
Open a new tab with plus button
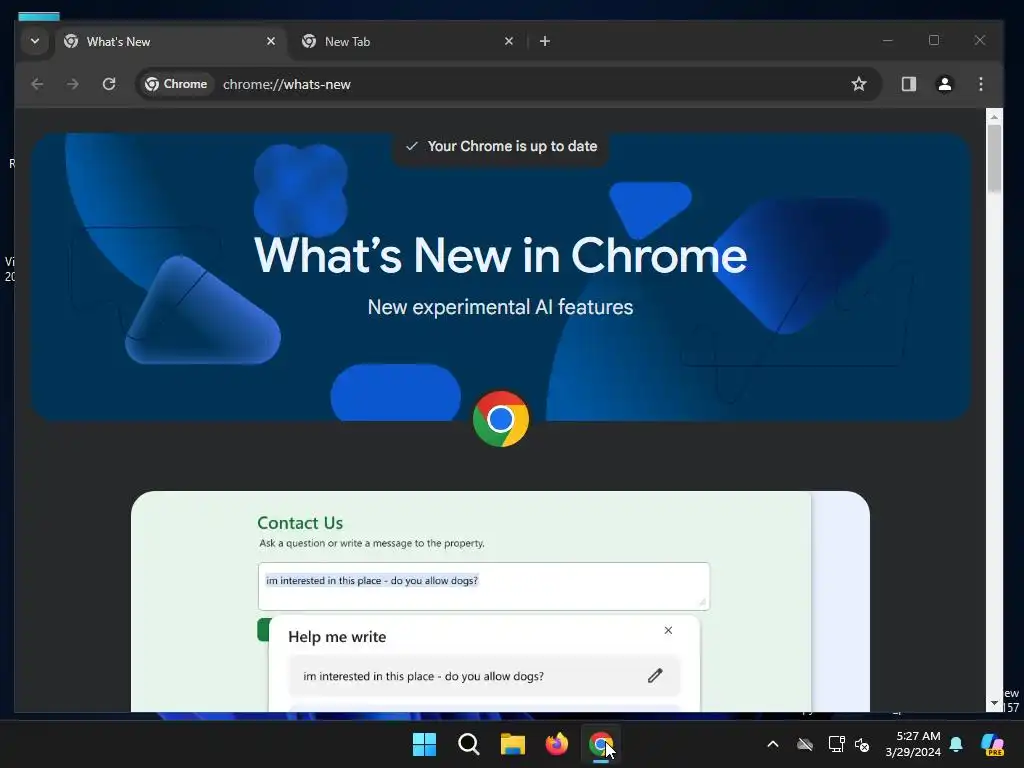click(545, 41)
